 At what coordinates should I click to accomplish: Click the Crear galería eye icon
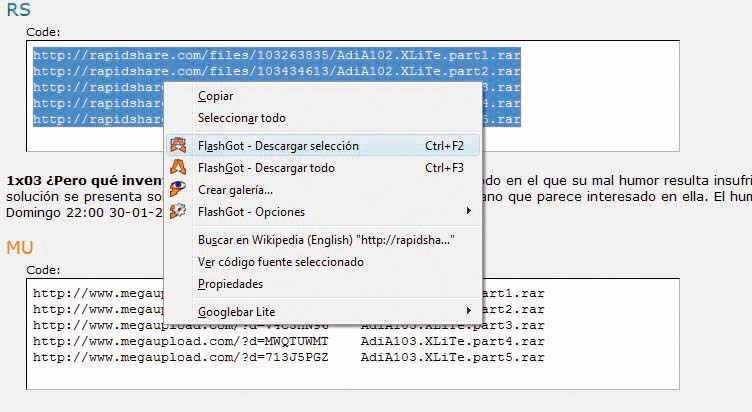click(178, 190)
